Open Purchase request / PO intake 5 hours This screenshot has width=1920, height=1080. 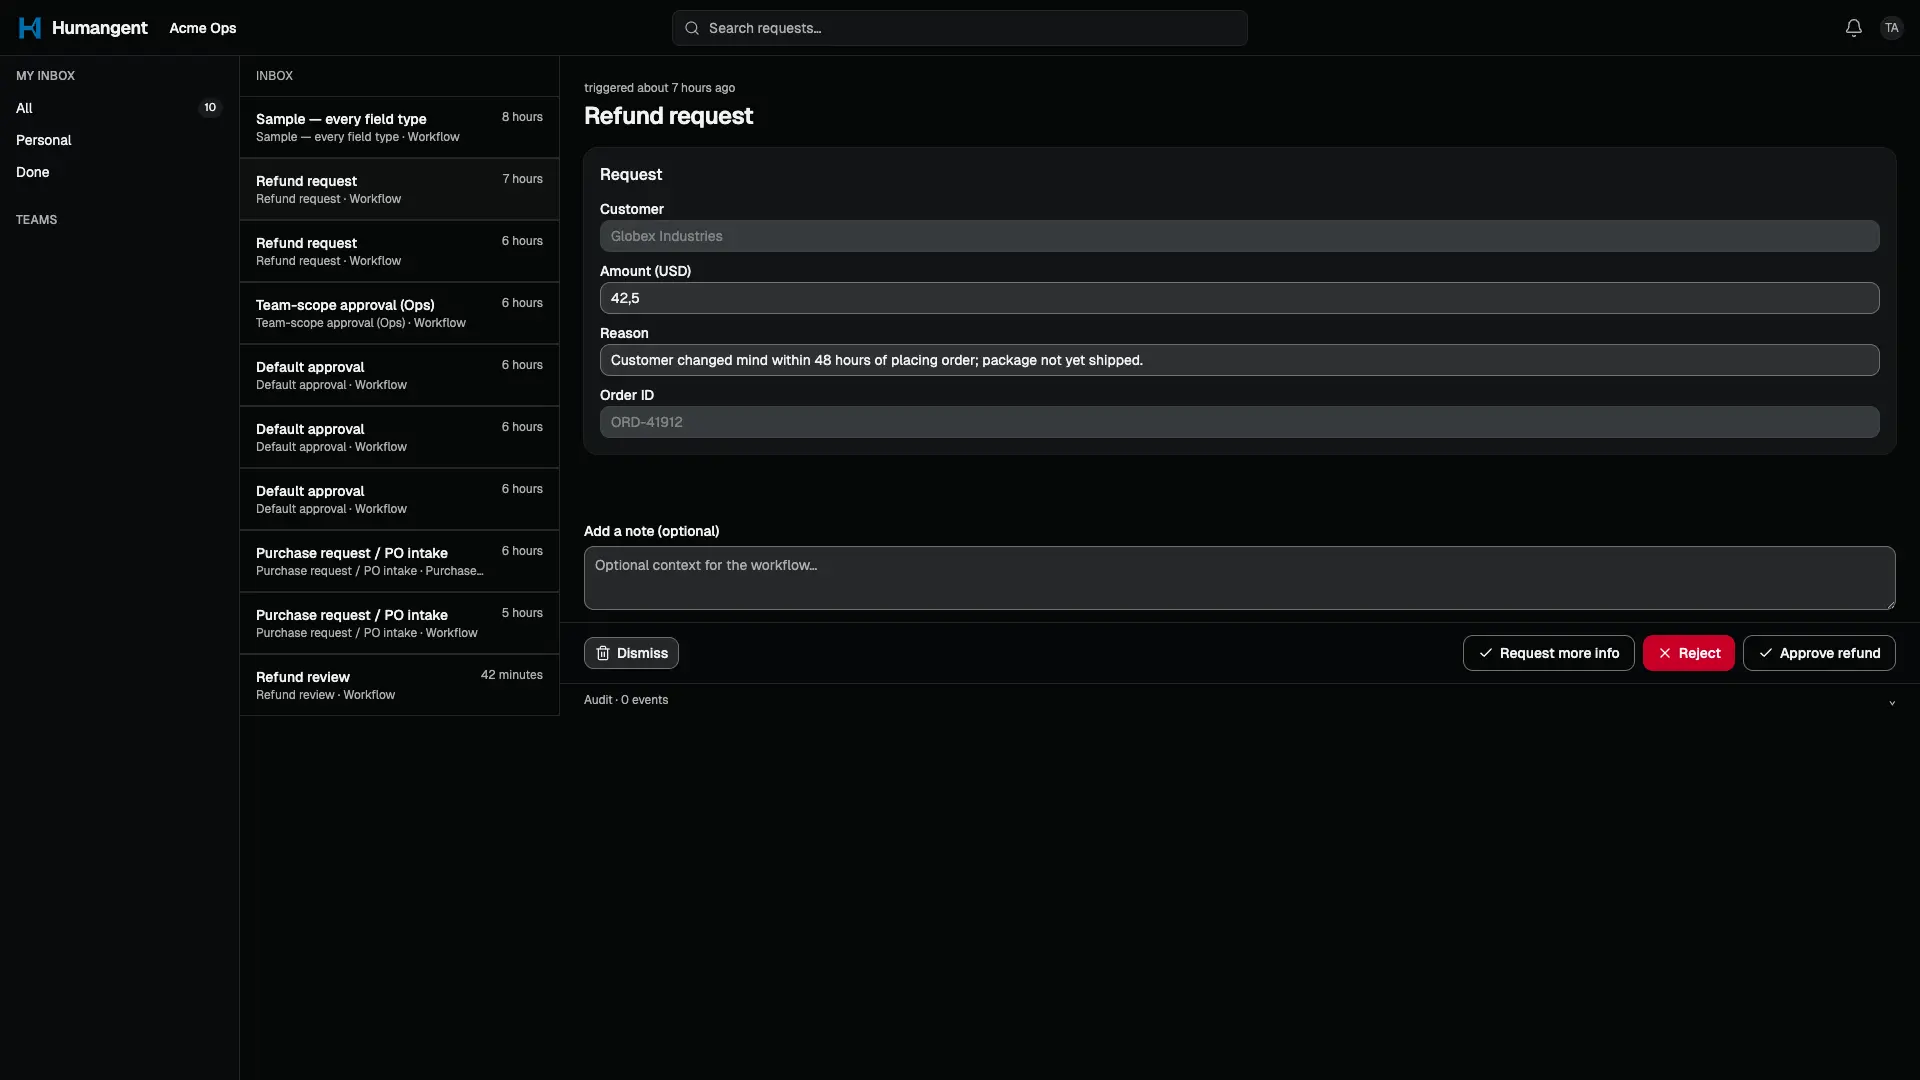tap(399, 623)
